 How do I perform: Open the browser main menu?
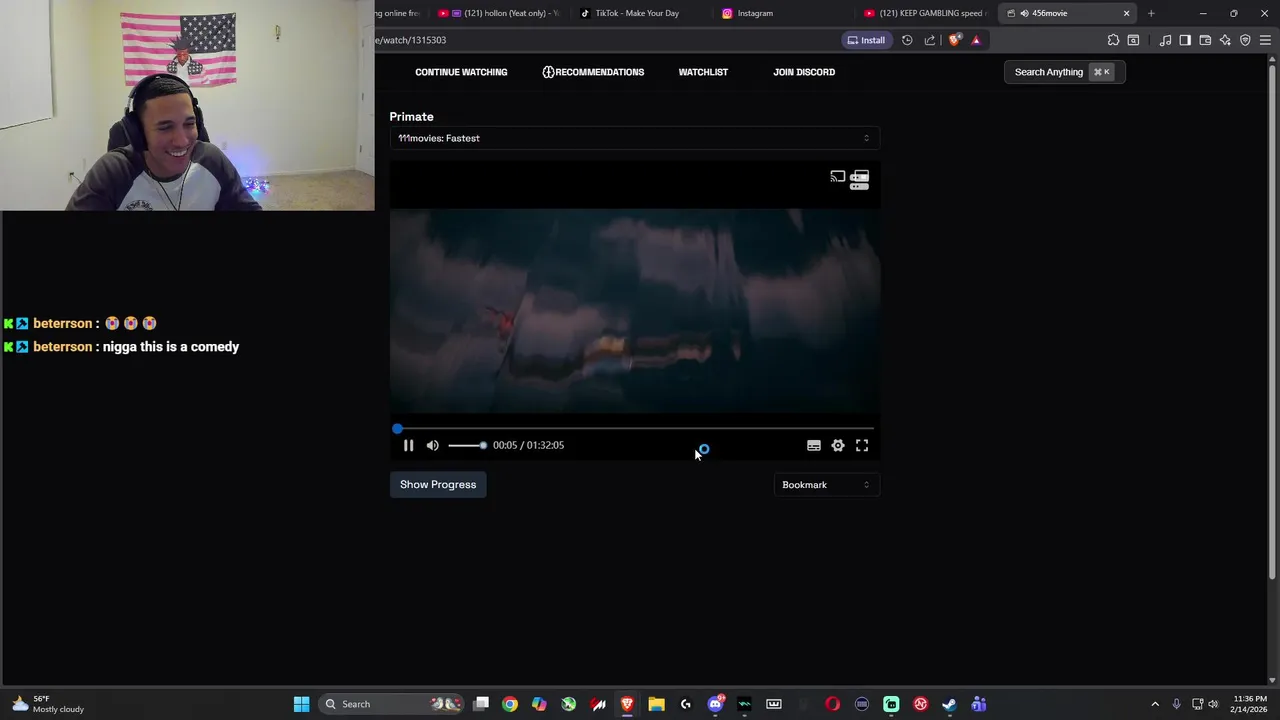point(1266,40)
